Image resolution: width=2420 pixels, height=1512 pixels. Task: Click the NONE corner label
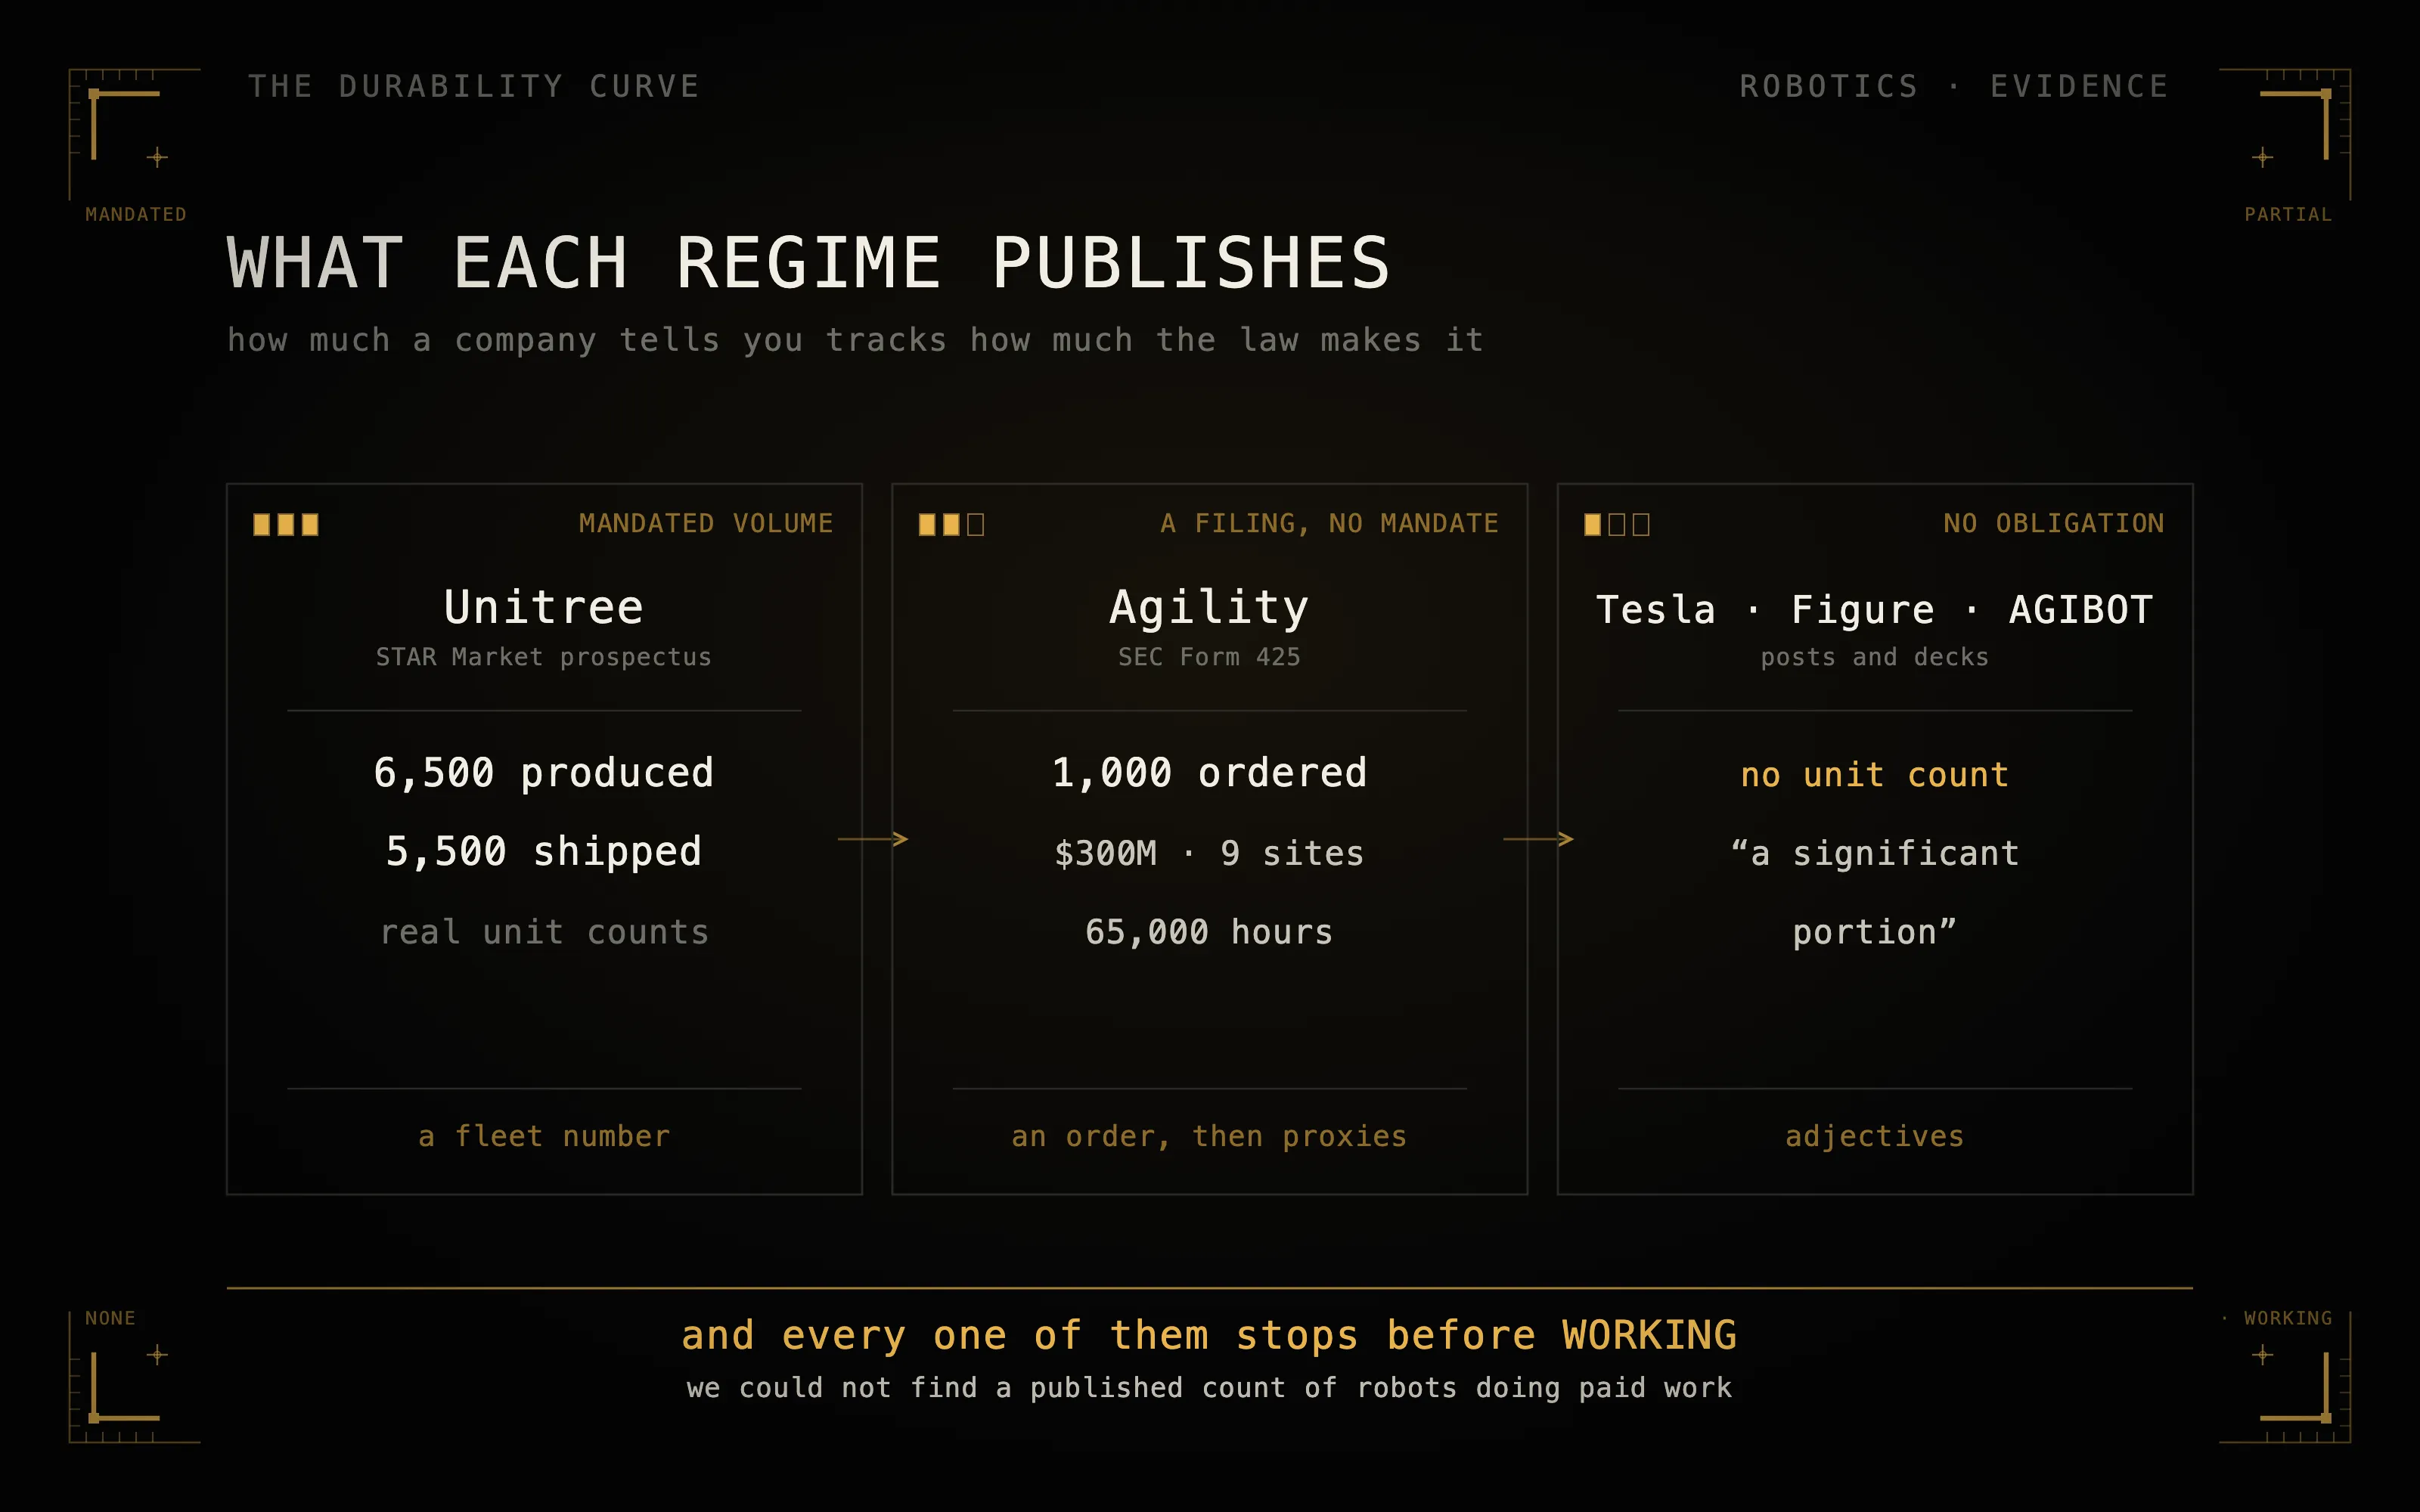pyautogui.click(x=110, y=1319)
